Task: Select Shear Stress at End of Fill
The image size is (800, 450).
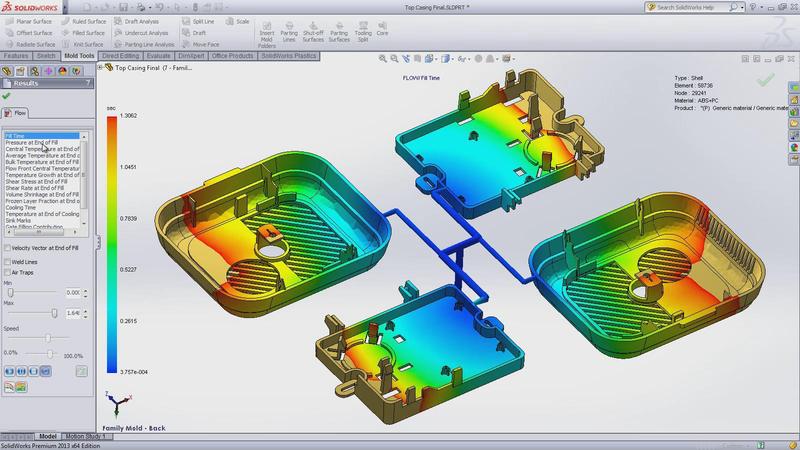Action: point(36,181)
